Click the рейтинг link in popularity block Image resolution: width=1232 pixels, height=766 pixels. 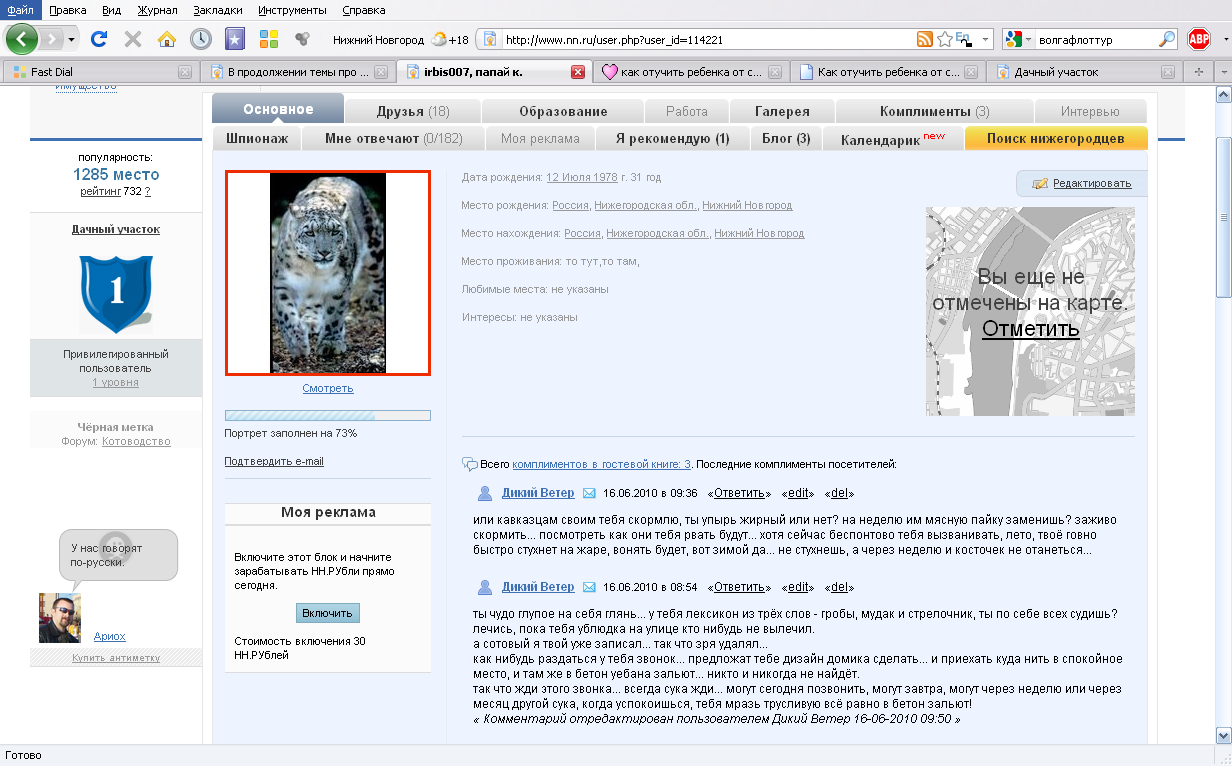point(101,191)
